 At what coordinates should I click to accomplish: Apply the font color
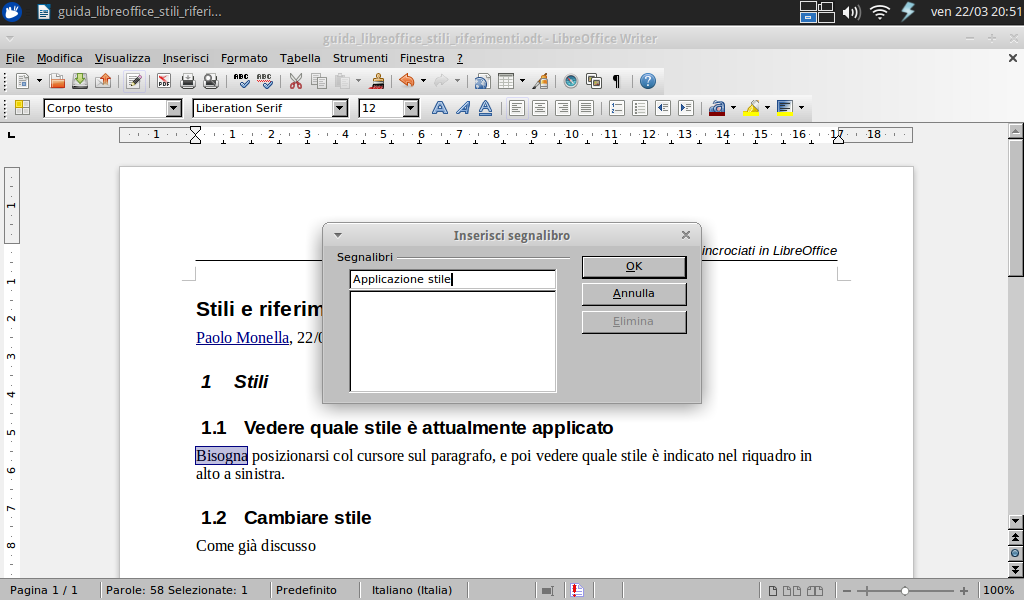717,108
